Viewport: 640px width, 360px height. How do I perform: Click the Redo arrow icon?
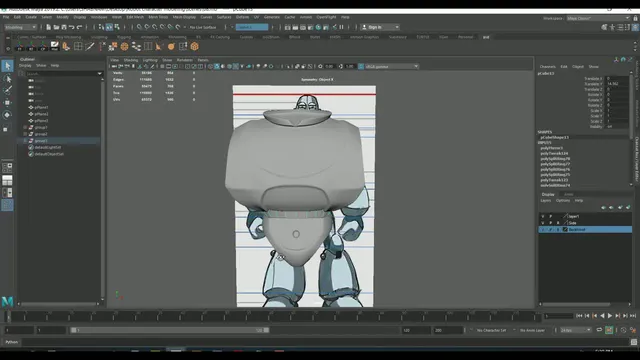click(x=80, y=27)
